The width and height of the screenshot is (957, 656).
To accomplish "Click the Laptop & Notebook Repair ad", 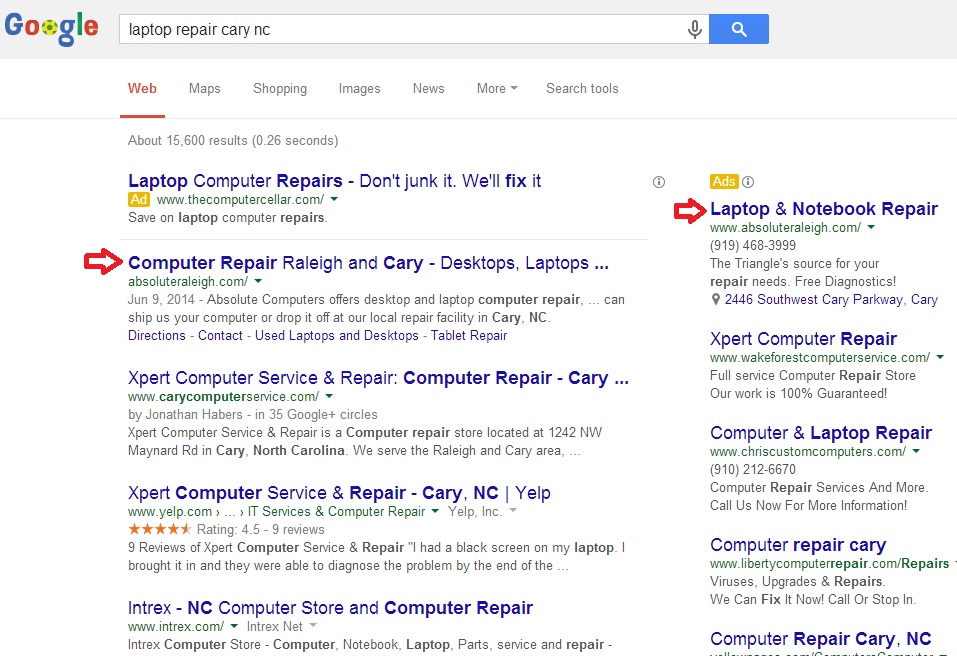I will tap(824, 209).
